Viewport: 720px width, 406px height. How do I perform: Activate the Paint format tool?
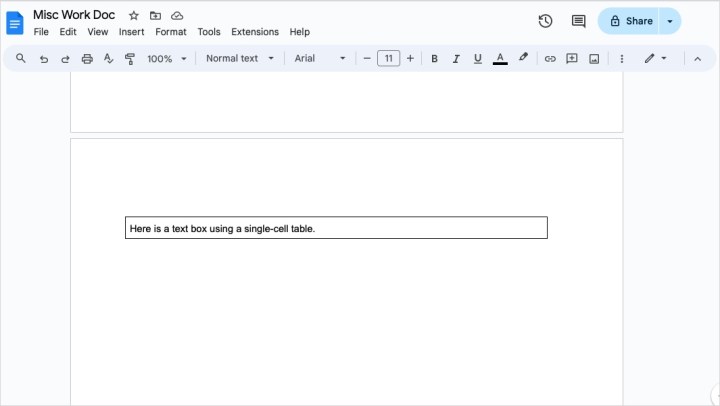[x=130, y=59]
